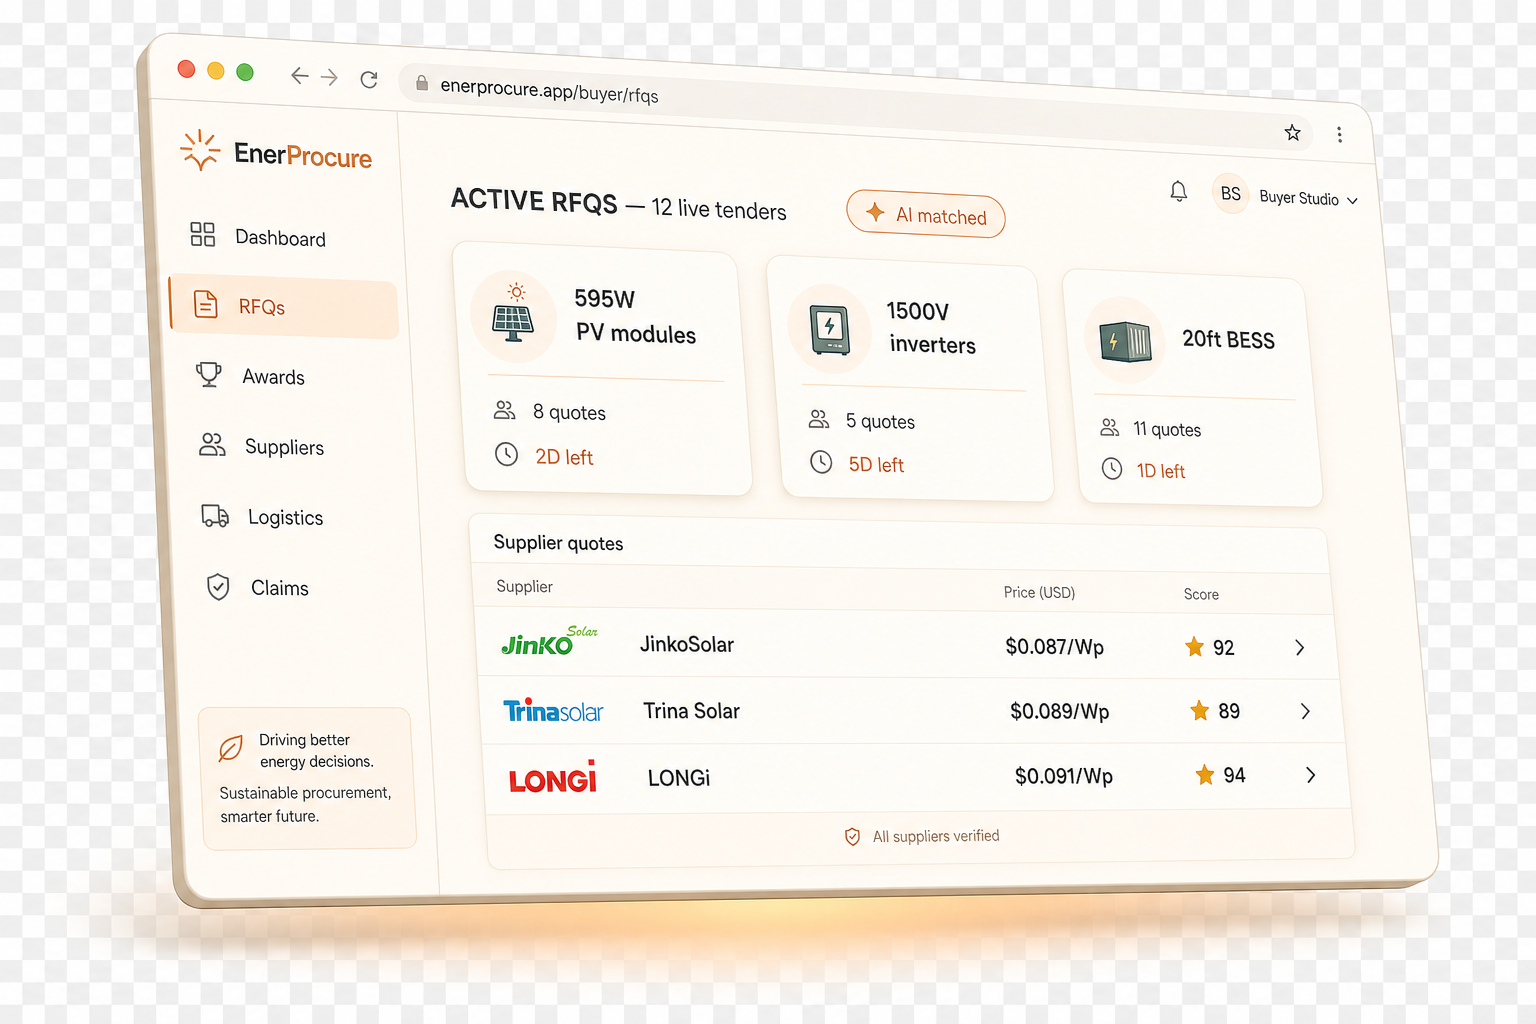1536x1024 pixels.
Task: Sort by the Price (USD) column header
Action: click(1039, 592)
